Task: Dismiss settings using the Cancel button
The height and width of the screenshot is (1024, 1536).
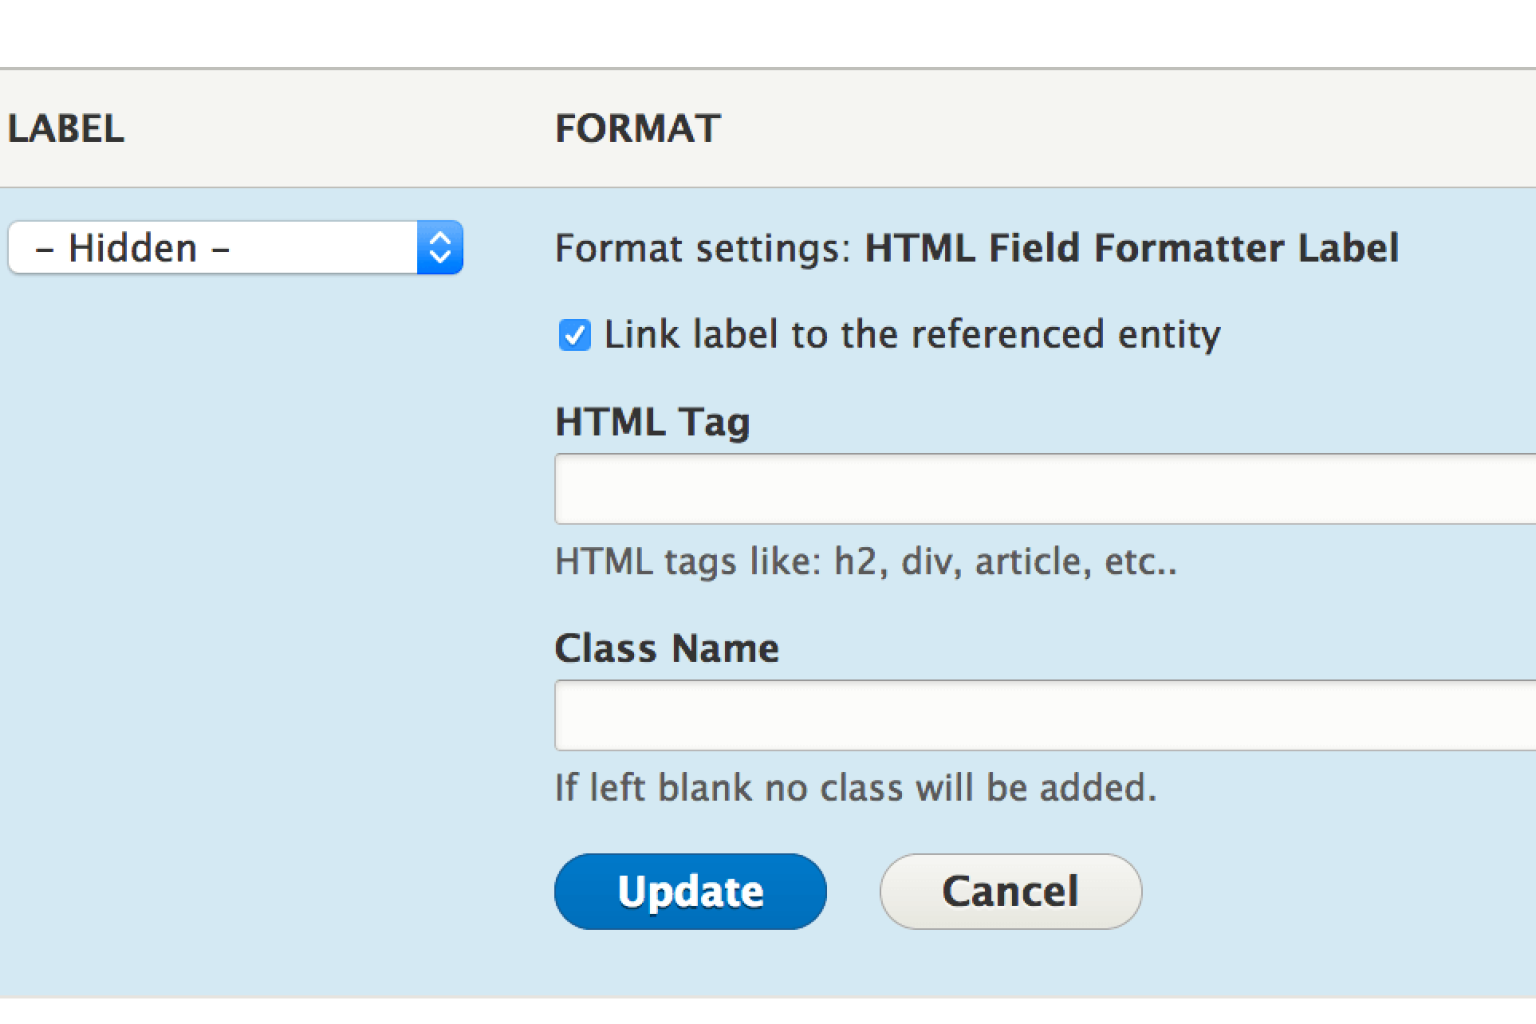Action: pos(1009,891)
